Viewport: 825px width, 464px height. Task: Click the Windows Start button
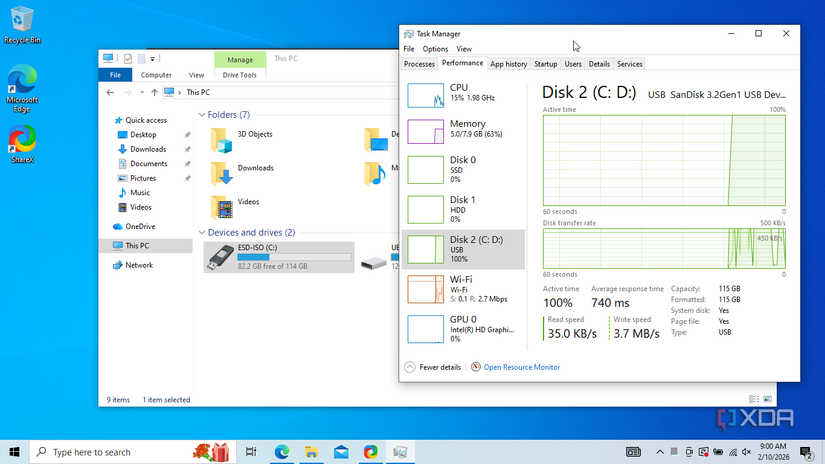(14, 452)
